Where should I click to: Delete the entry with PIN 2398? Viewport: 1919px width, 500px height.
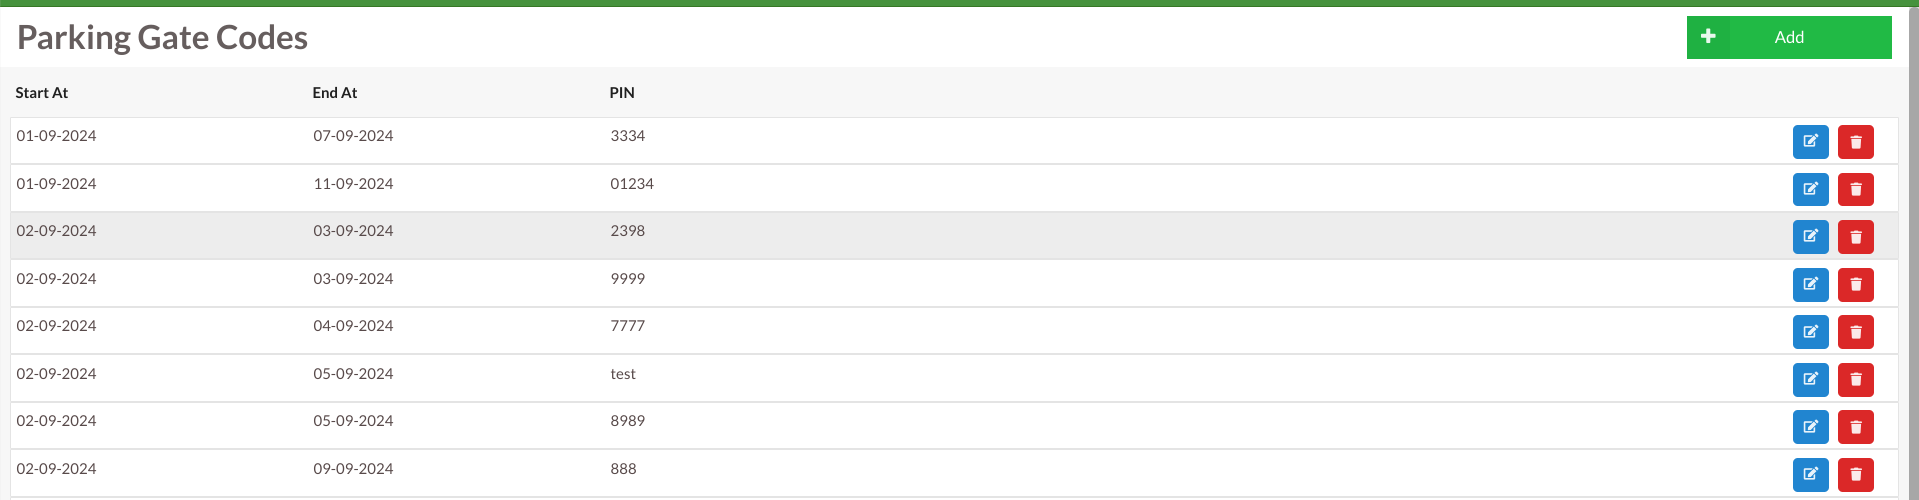click(x=1855, y=237)
